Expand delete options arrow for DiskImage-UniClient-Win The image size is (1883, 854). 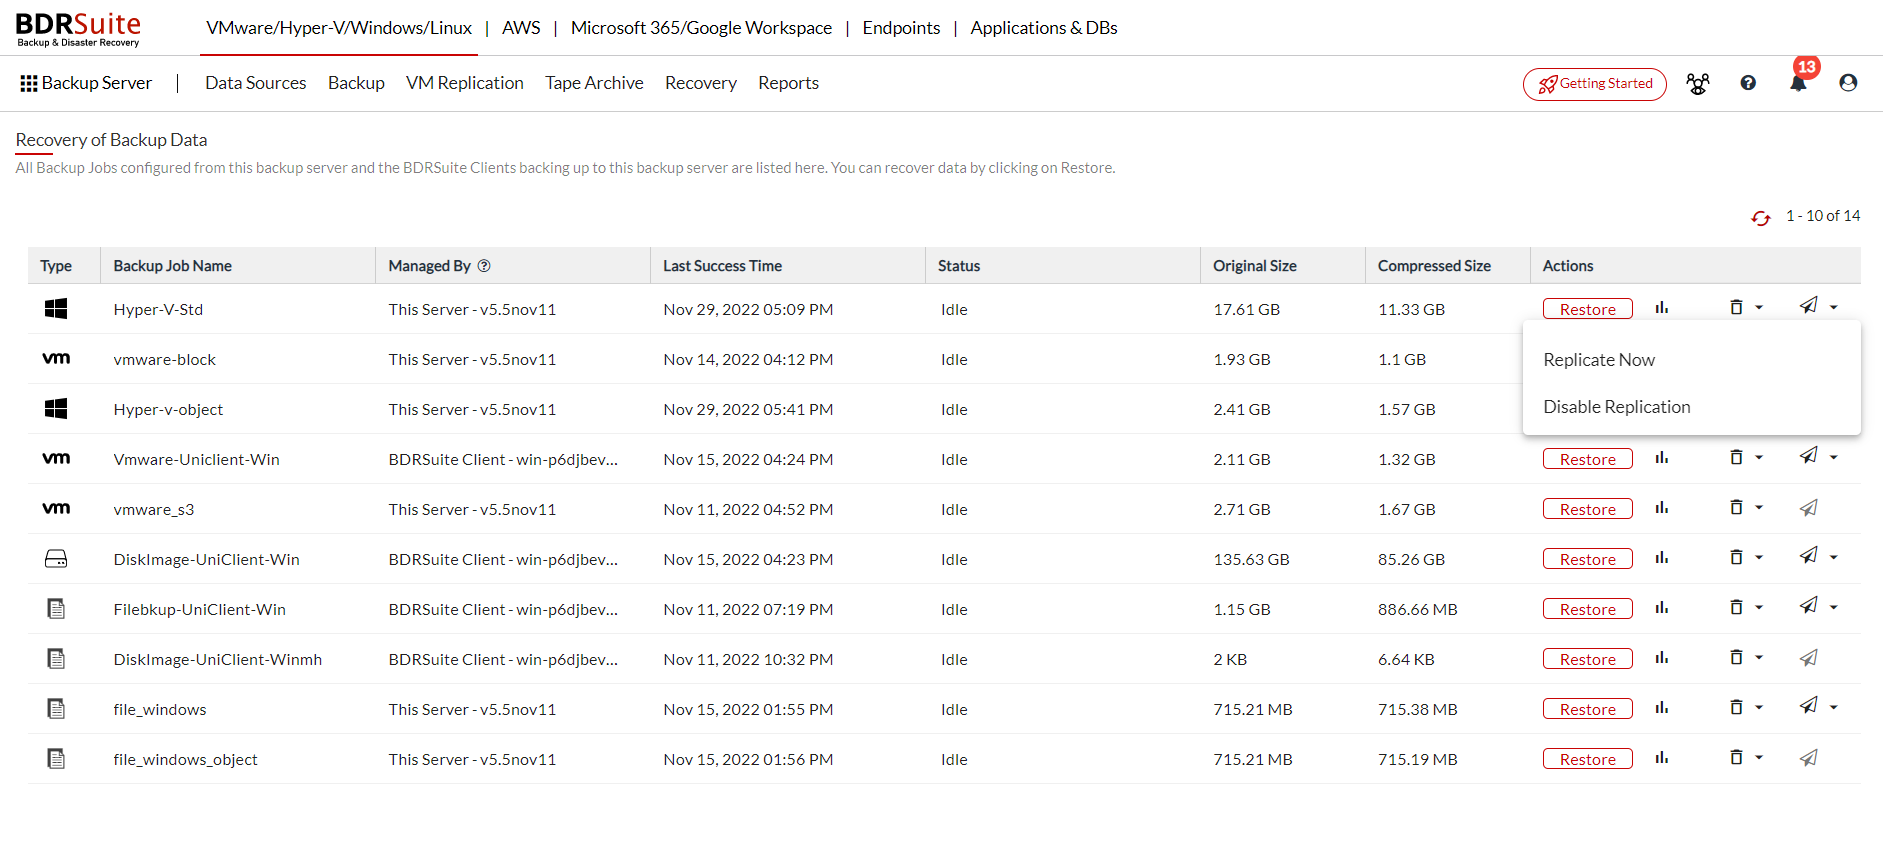pos(1759,558)
